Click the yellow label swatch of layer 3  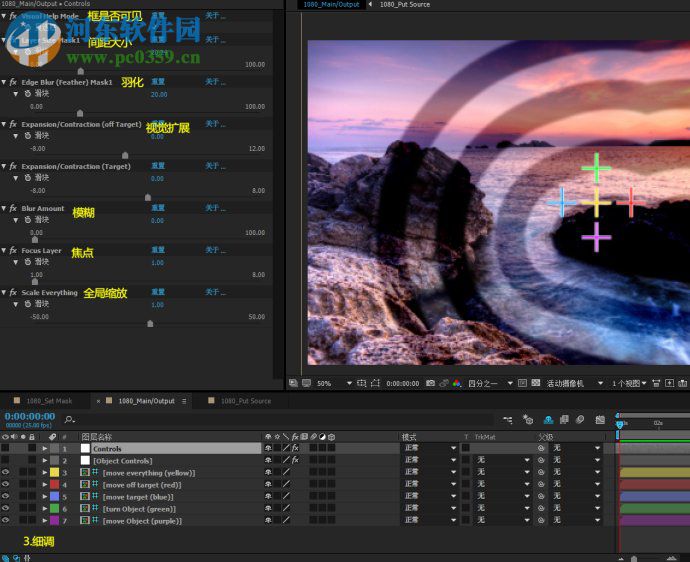click(54, 472)
